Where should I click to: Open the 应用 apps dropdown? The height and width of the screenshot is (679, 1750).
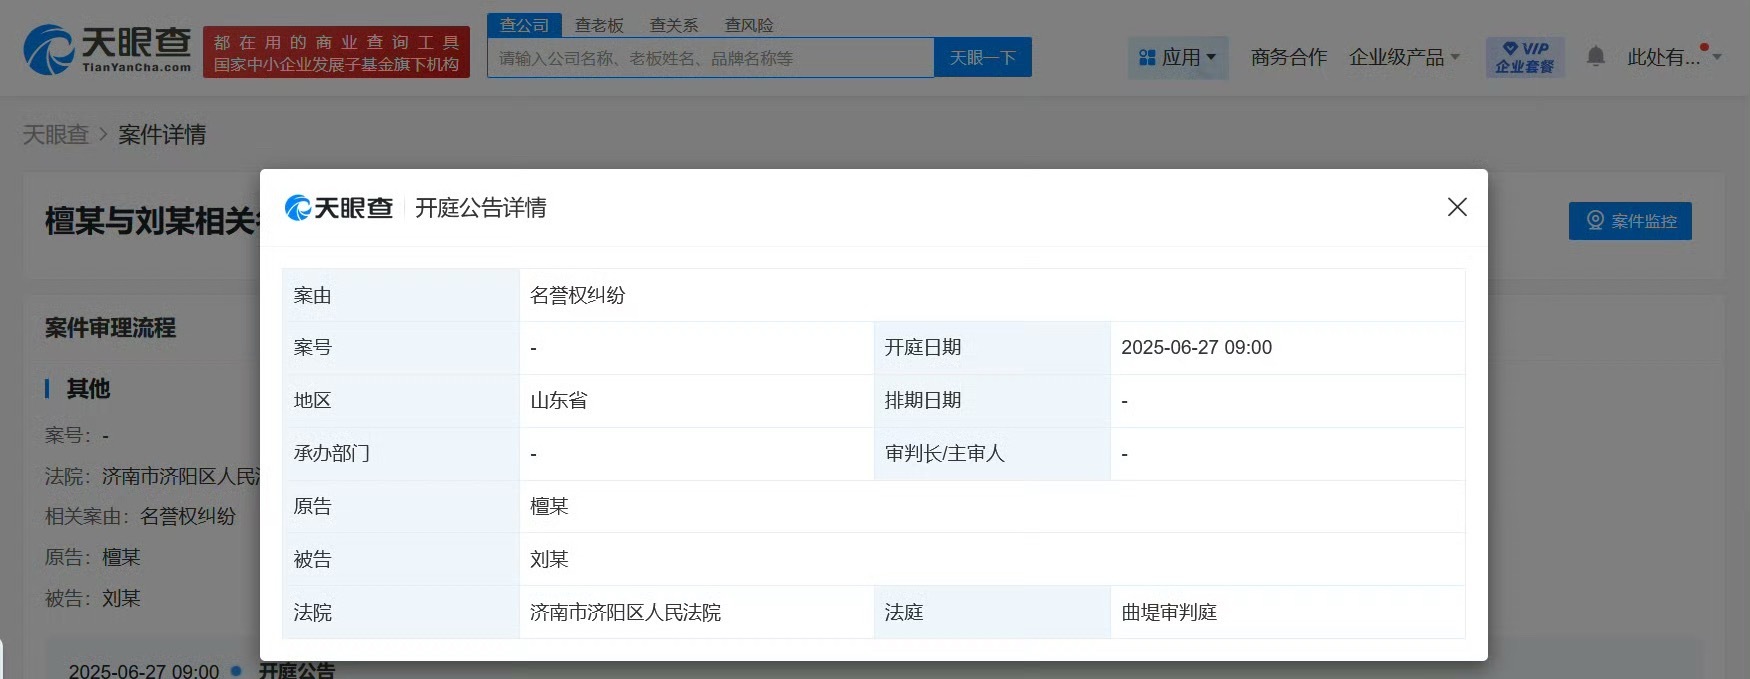pyautogui.click(x=1178, y=58)
